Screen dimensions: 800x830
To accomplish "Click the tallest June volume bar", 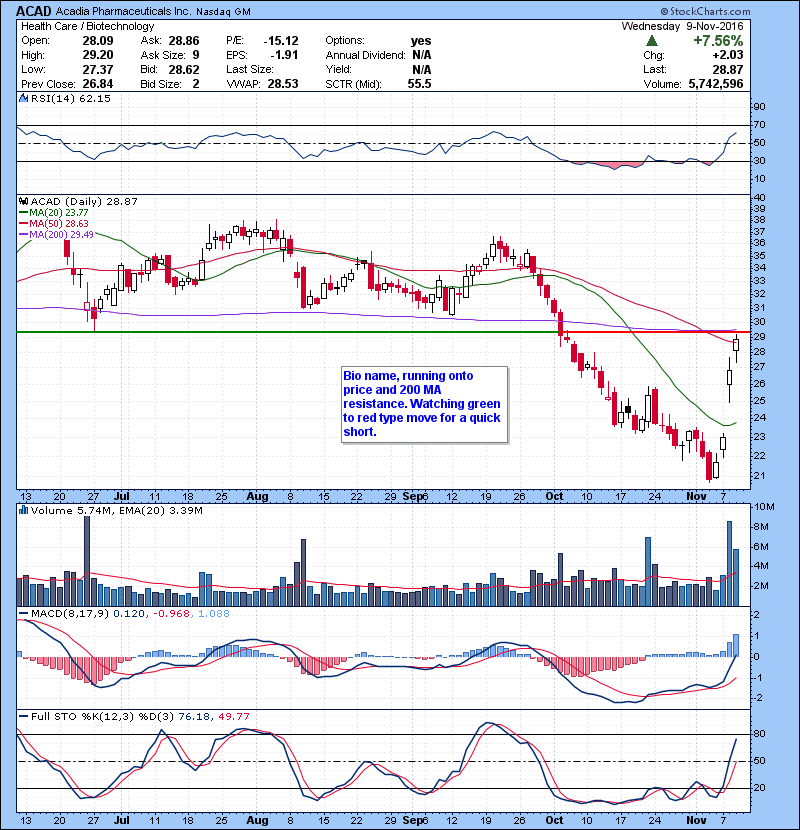I will pyautogui.click(x=87, y=561).
